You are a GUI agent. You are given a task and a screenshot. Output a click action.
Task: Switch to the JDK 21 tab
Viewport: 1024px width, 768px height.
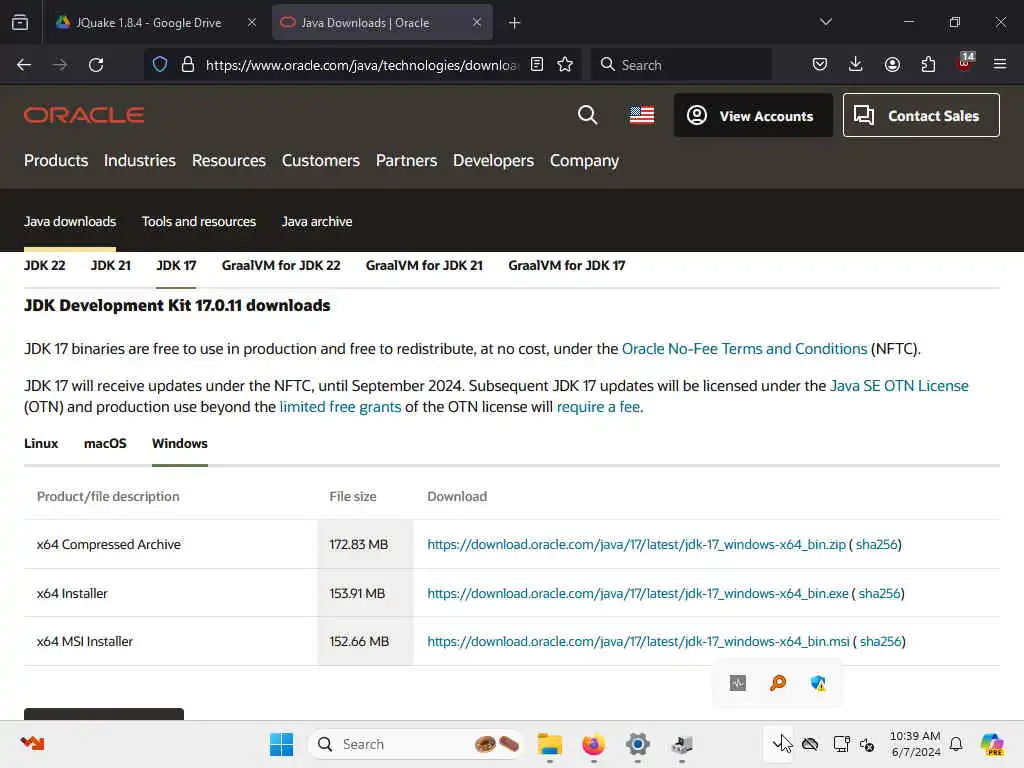pos(110,266)
